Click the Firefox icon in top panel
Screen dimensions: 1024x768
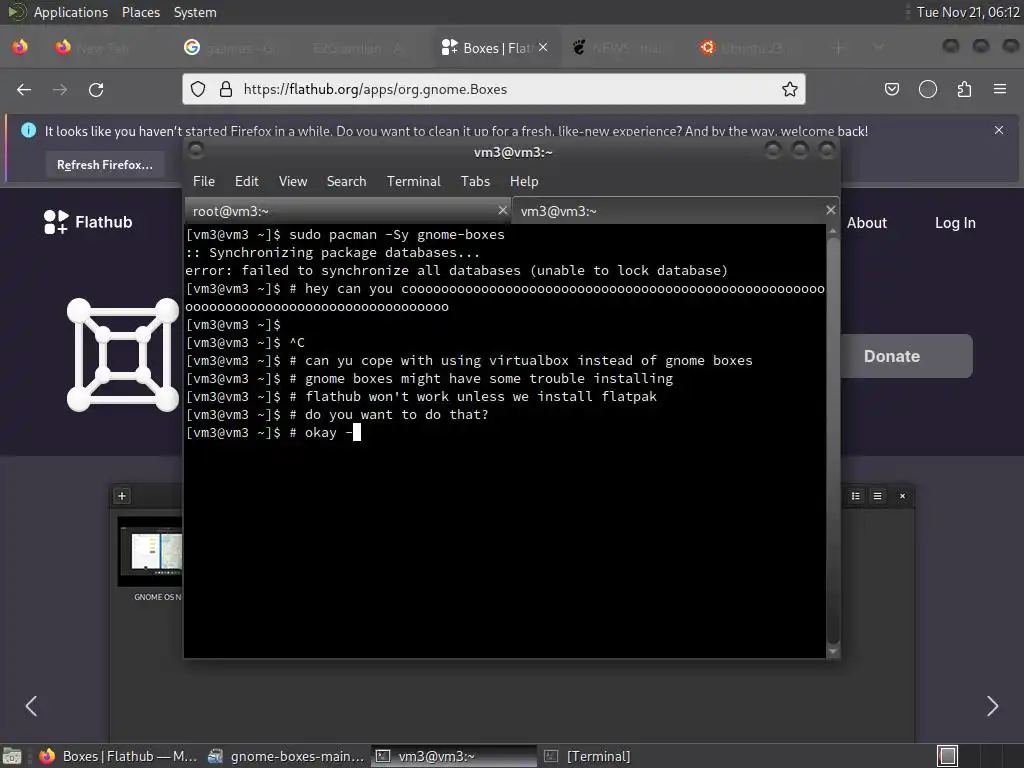tap(20, 47)
